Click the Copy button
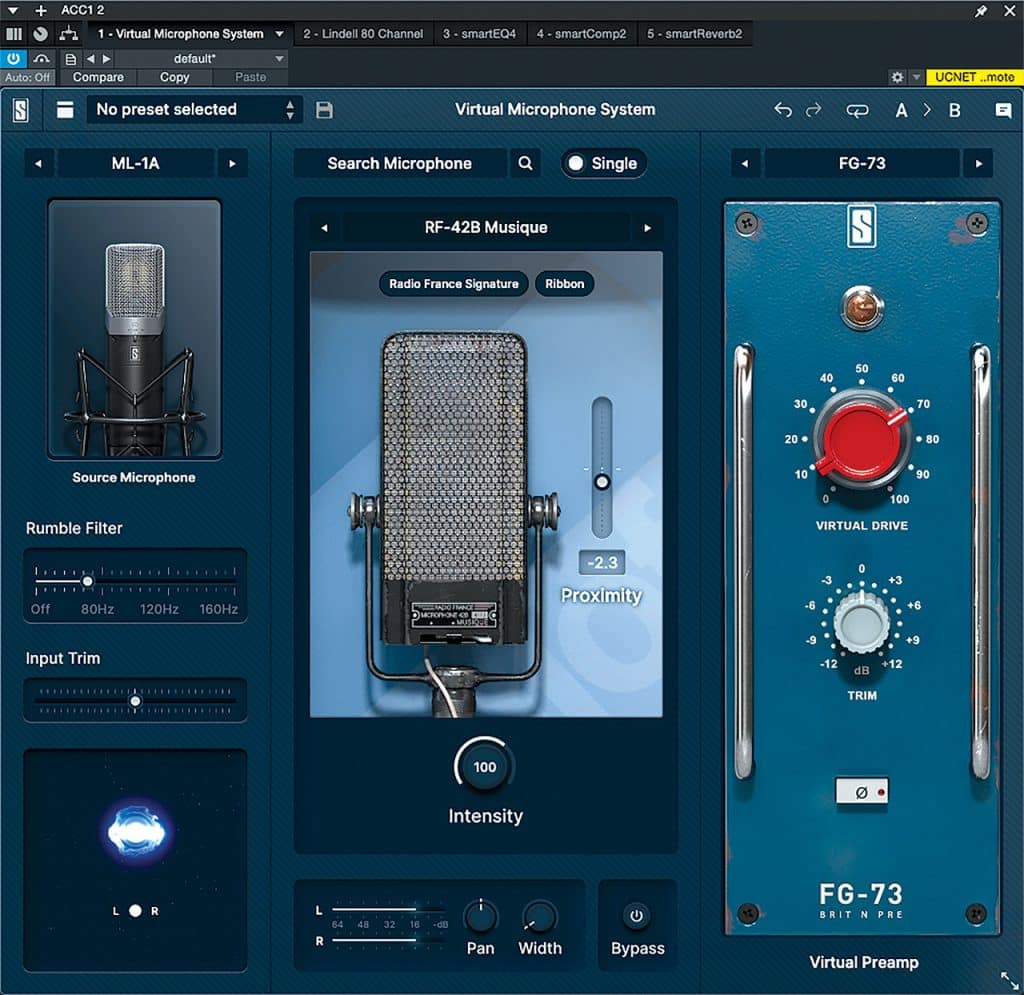Viewport: 1024px width, 995px height. coord(174,77)
